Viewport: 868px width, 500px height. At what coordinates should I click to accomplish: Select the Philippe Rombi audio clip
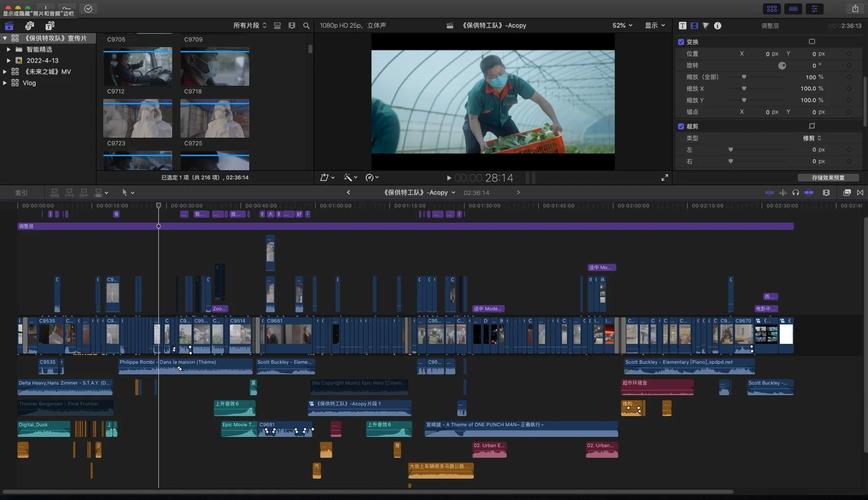pyautogui.click(x=185, y=366)
